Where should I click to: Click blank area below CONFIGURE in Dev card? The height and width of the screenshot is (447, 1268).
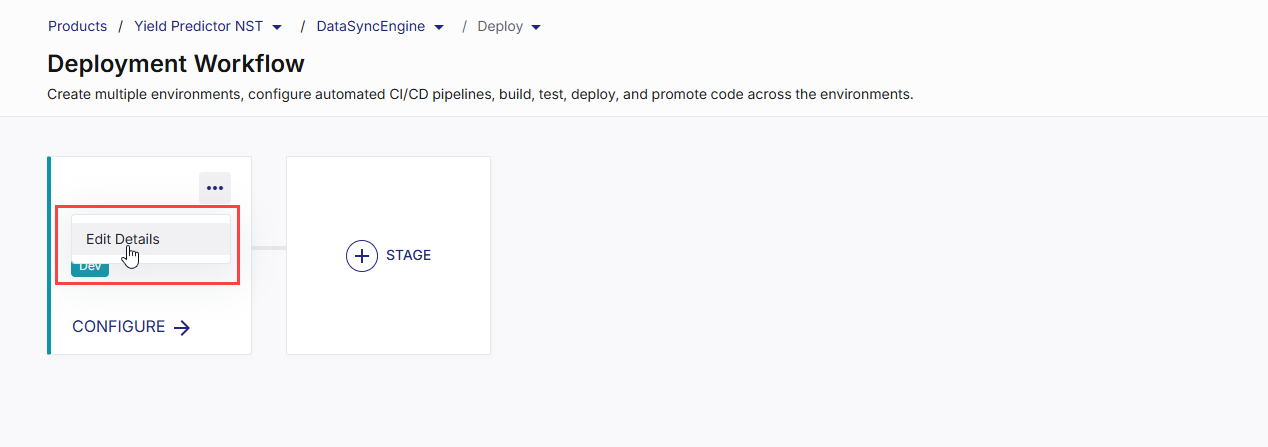[x=150, y=345]
